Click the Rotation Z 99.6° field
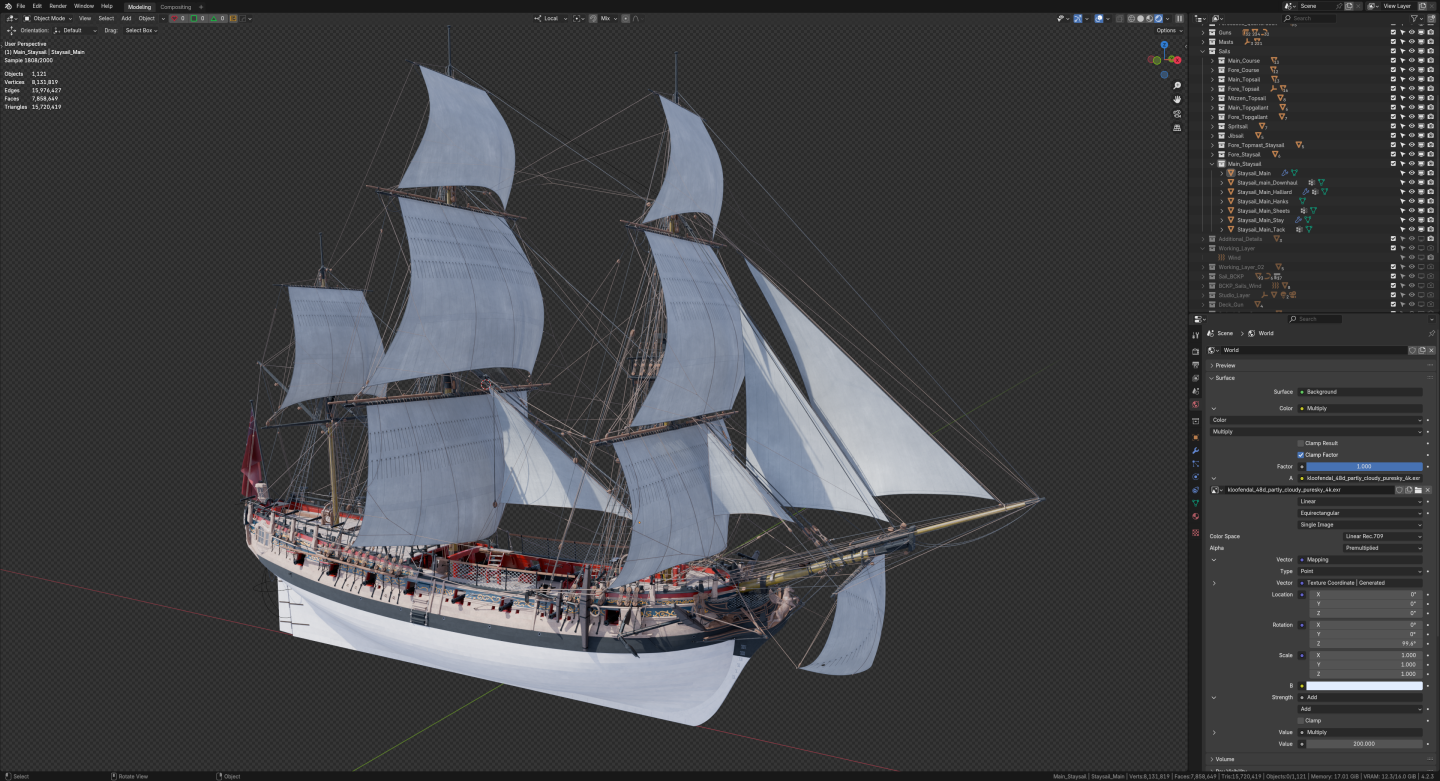1440x781 pixels. pos(1364,644)
